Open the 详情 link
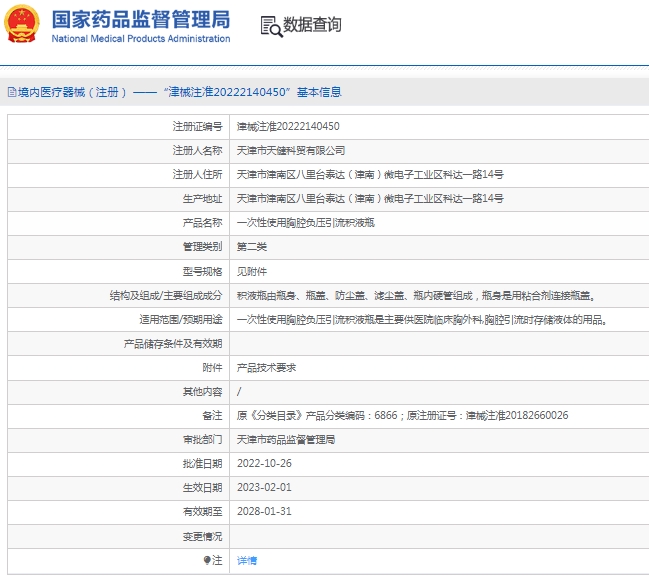Screen dimensions: 649x583 click(x=247, y=561)
